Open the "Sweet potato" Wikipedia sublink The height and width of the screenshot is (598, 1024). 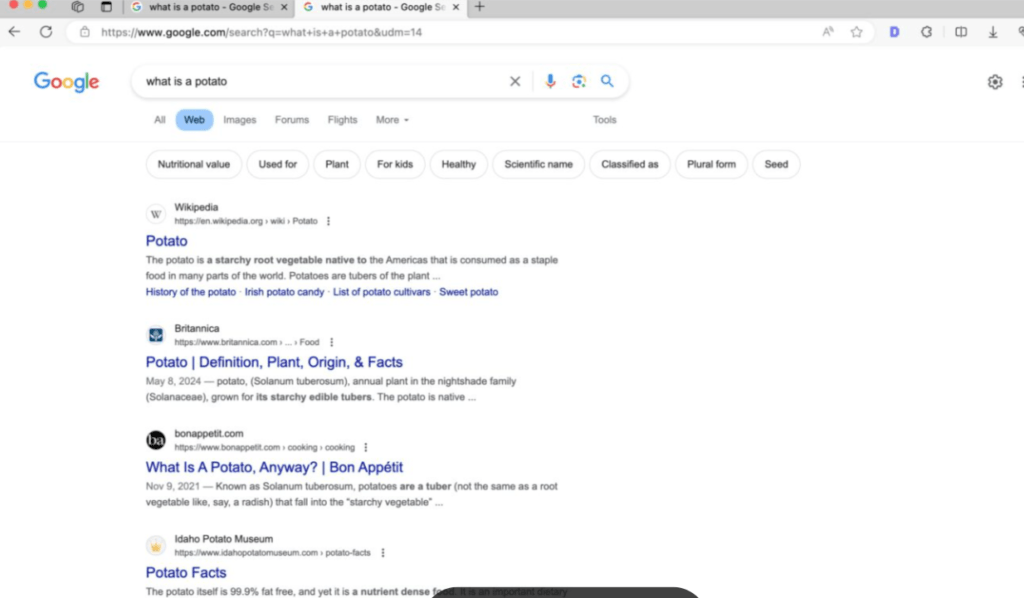[x=468, y=292]
